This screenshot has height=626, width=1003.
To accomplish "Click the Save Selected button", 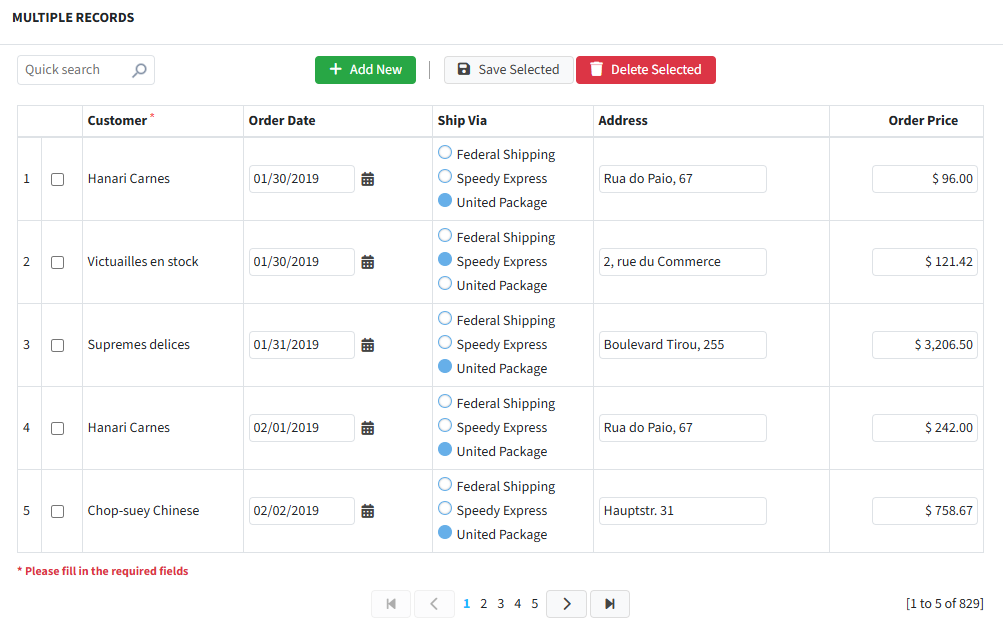I will [x=508, y=70].
